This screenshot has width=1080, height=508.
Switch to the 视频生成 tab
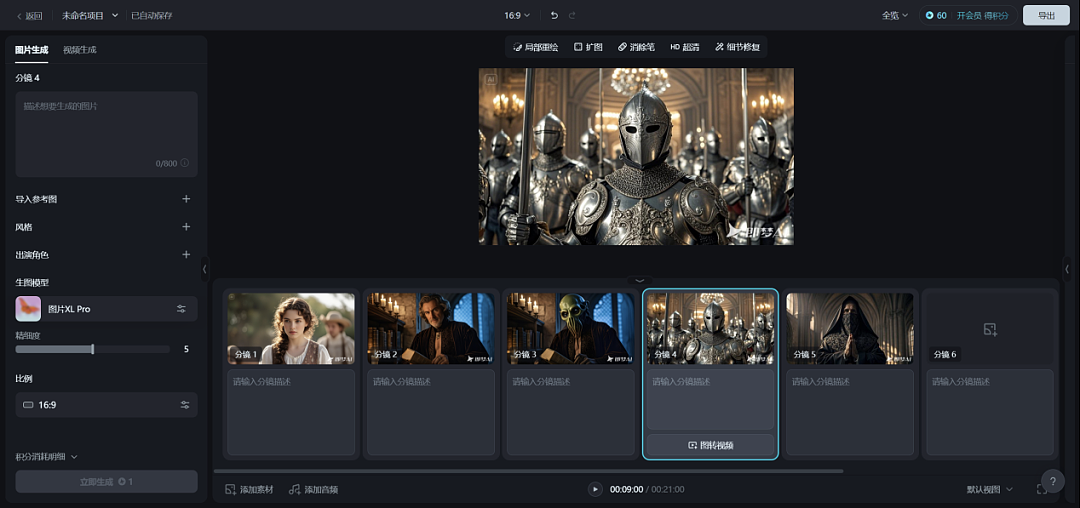click(80, 50)
